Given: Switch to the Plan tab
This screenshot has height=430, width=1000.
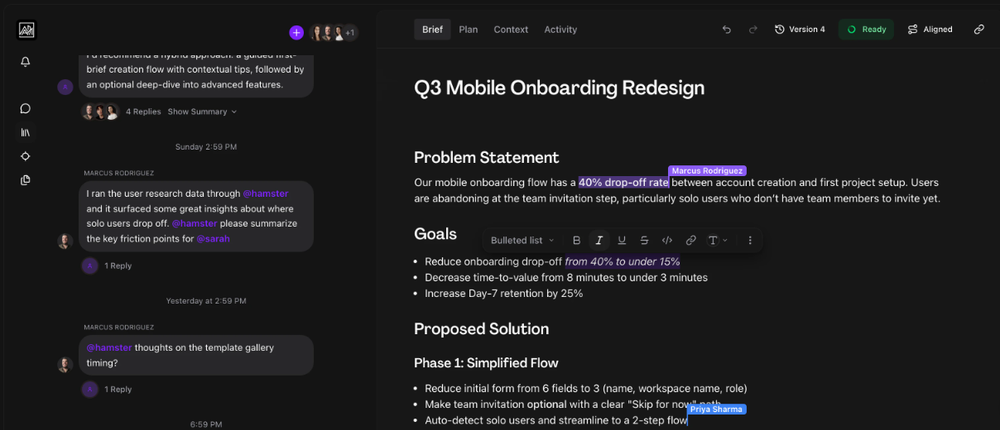Looking at the screenshot, I should click(468, 30).
